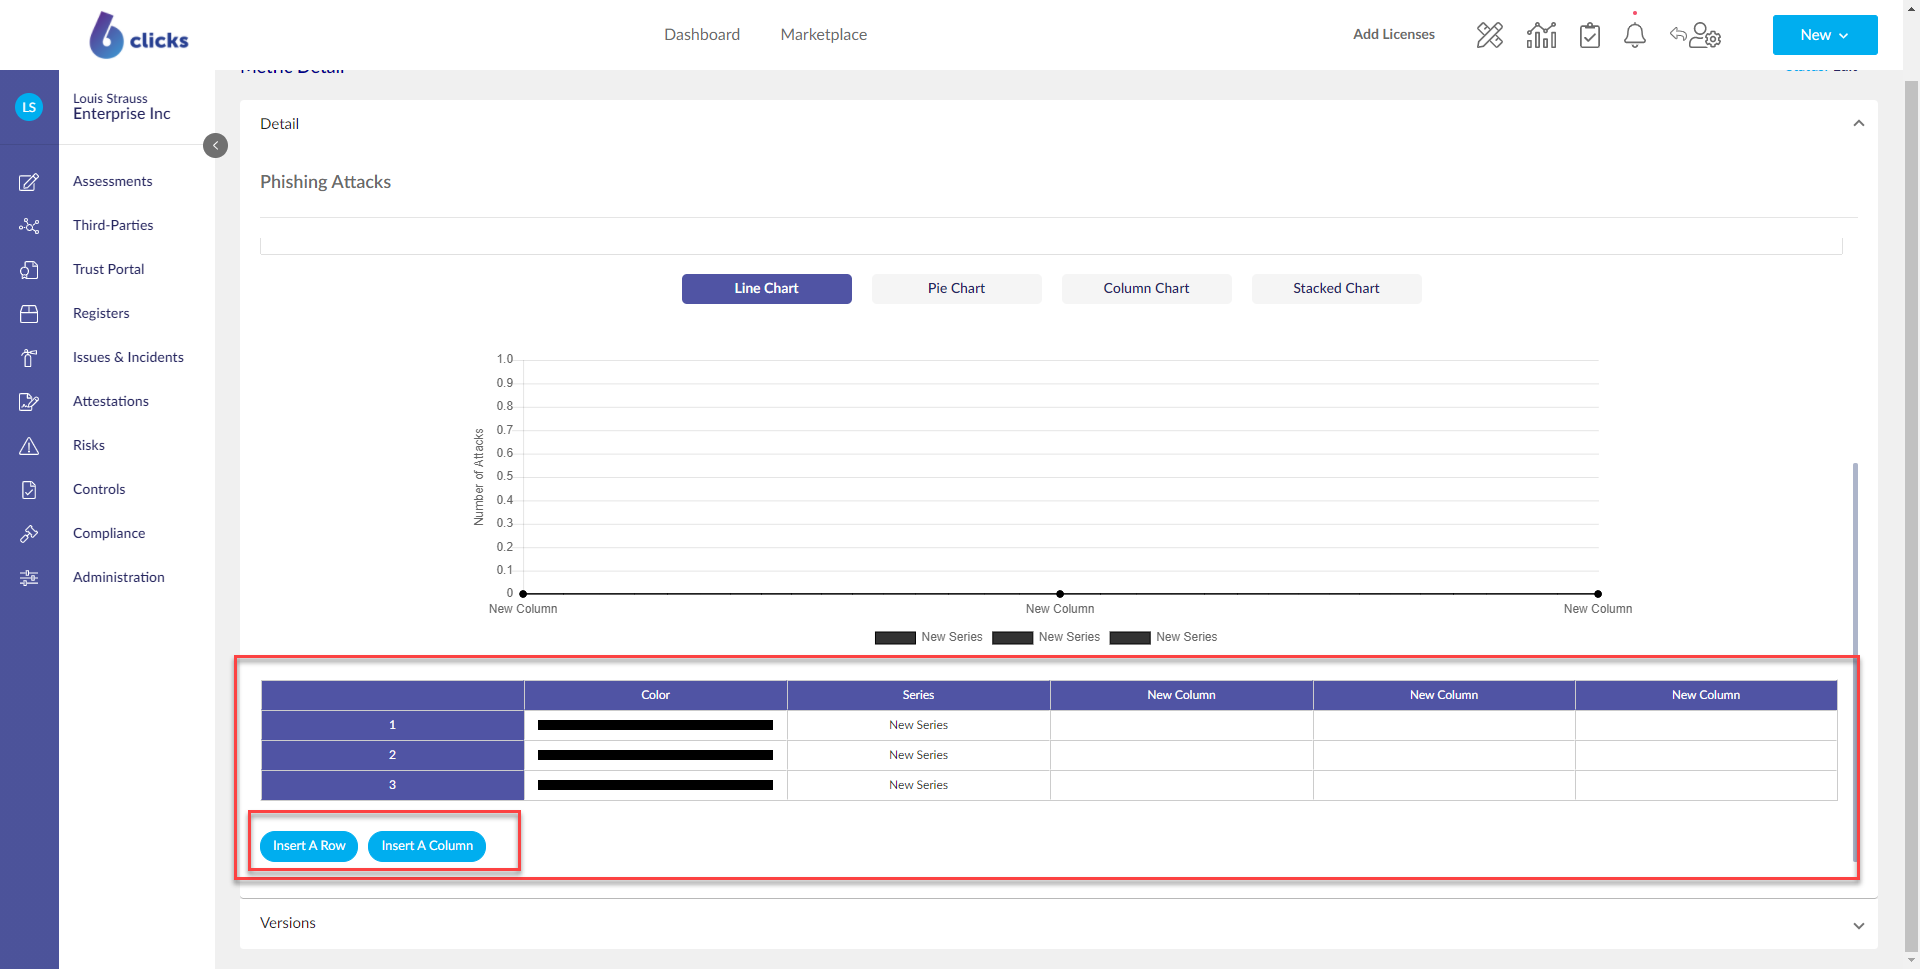Click the LS user avatar
This screenshot has height=969, width=1920.
pos(29,107)
